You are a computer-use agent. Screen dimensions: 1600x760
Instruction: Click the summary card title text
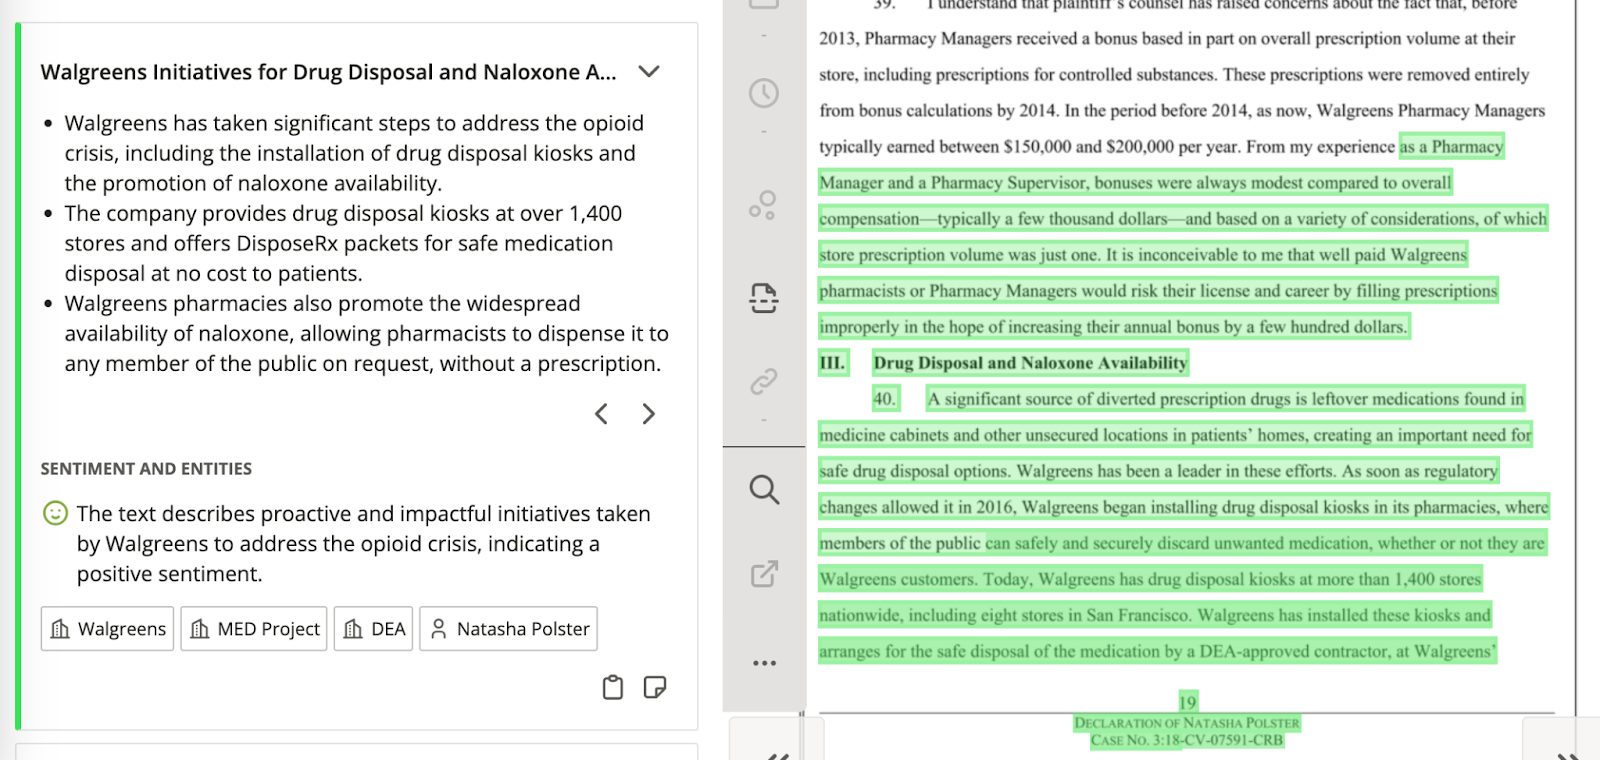pyautogui.click(x=328, y=72)
